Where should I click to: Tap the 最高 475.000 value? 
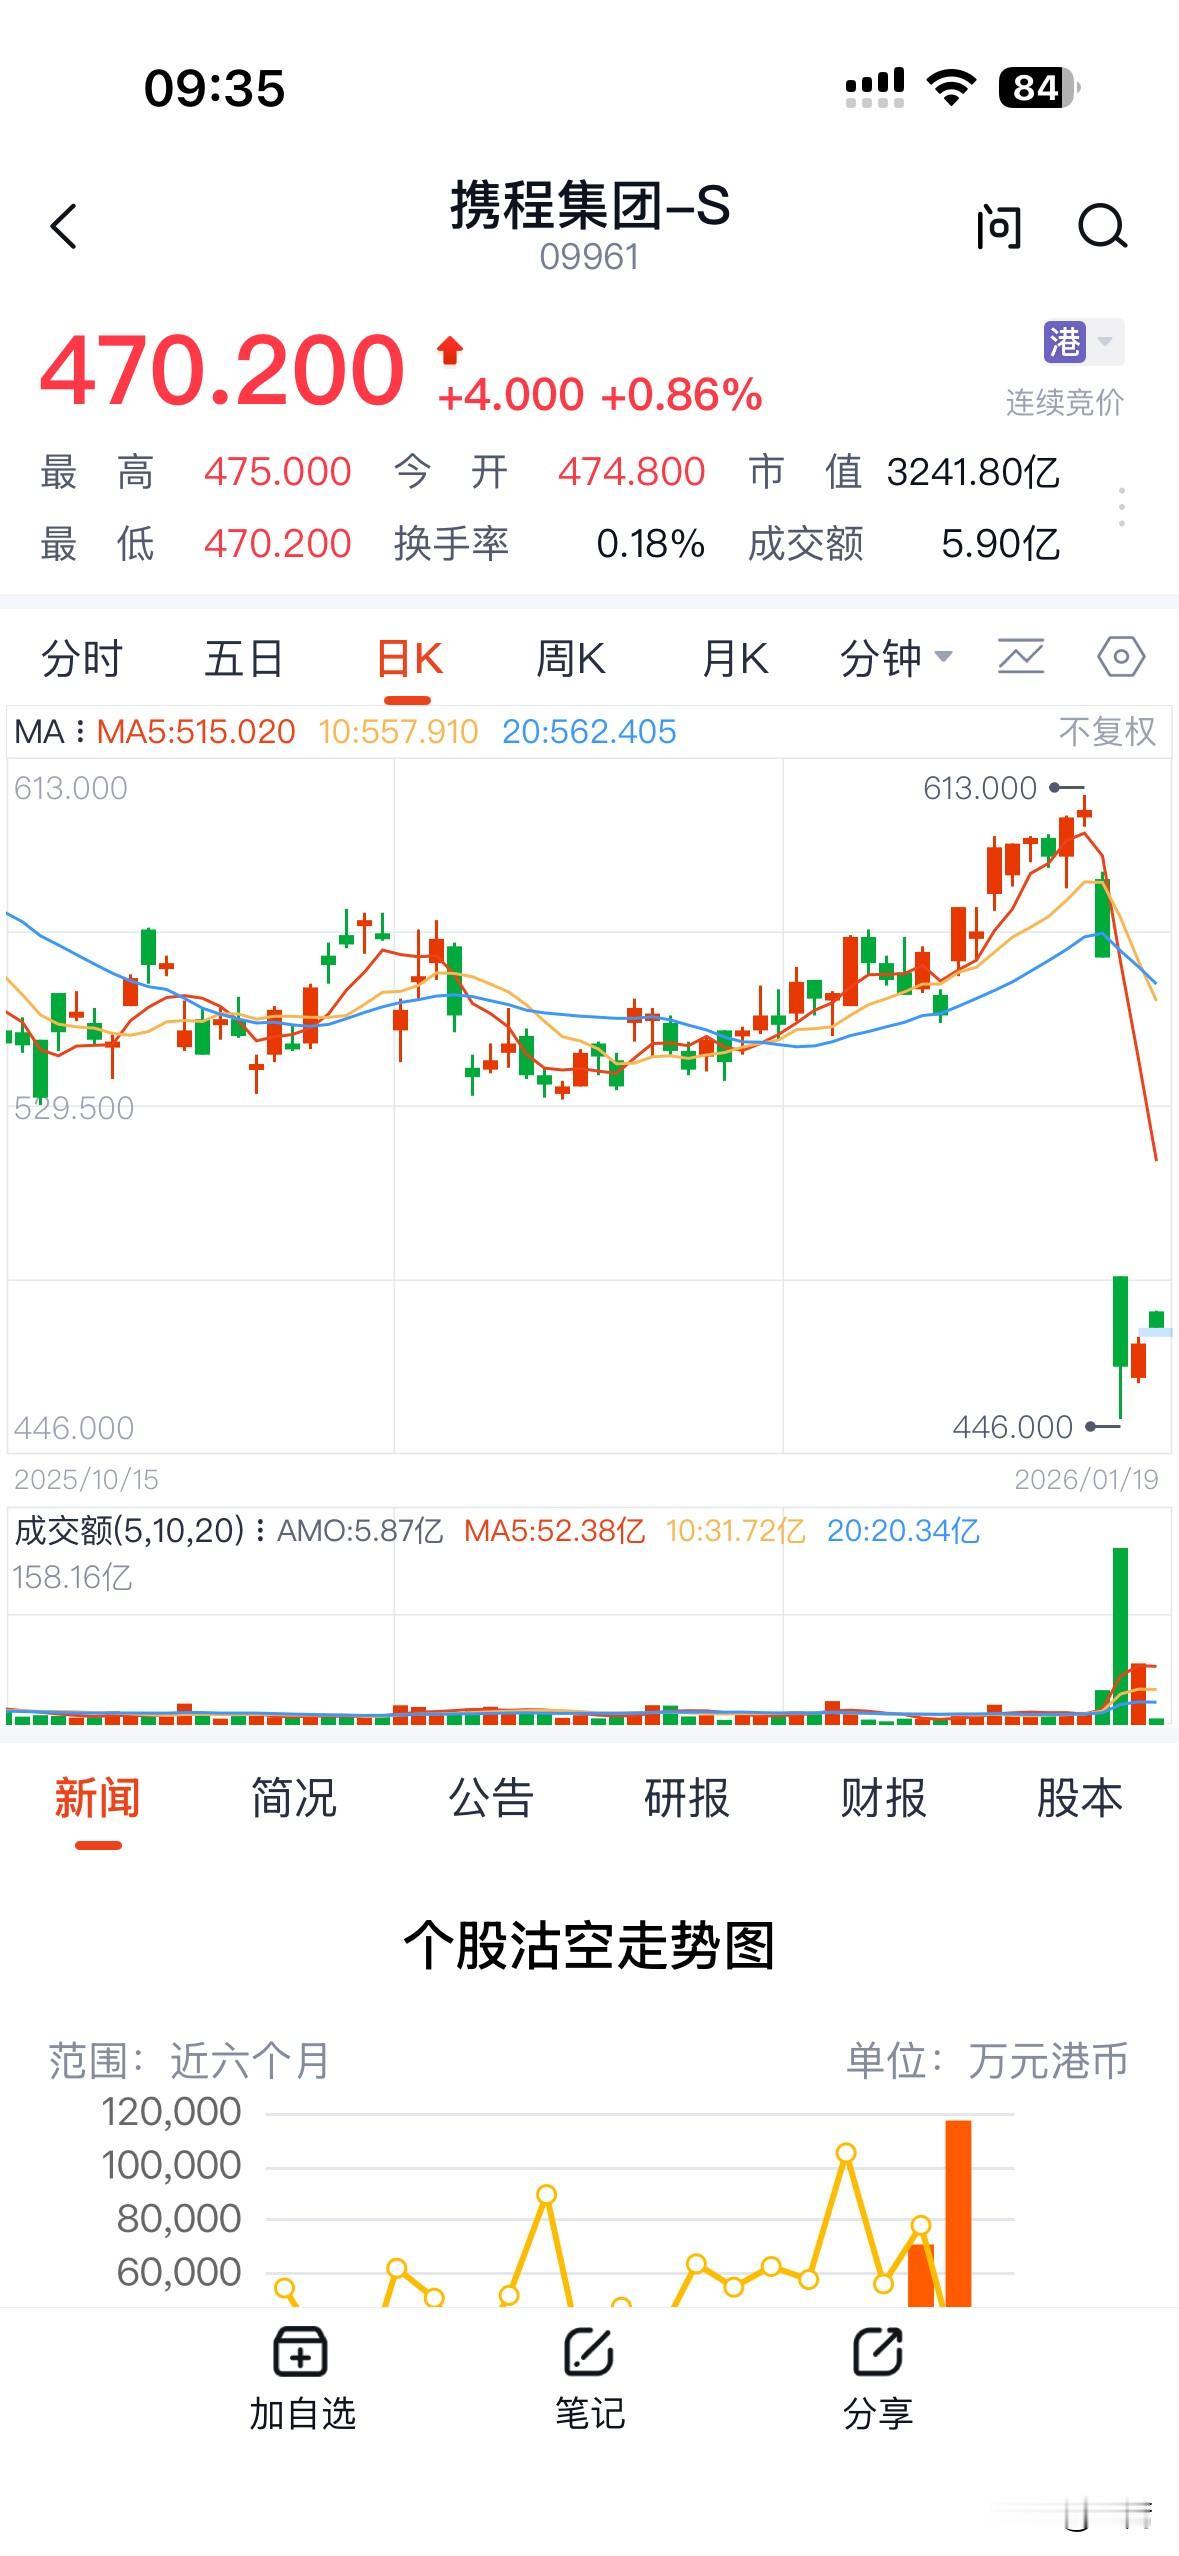click(278, 472)
